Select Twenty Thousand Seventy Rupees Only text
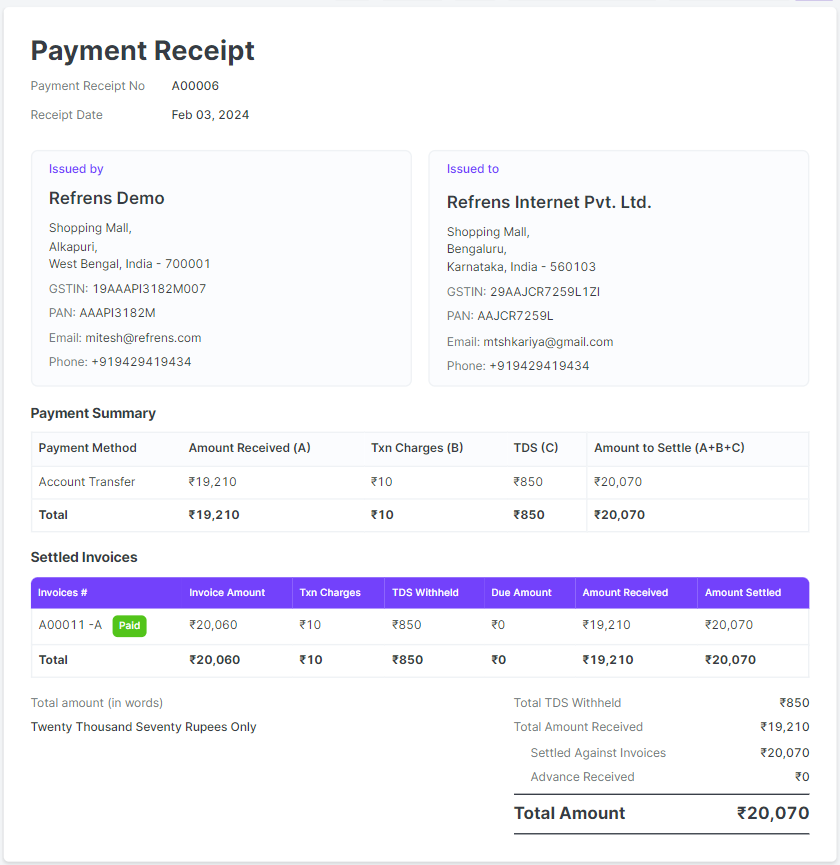The height and width of the screenshot is (865, 840). click(x=143, y=727)
